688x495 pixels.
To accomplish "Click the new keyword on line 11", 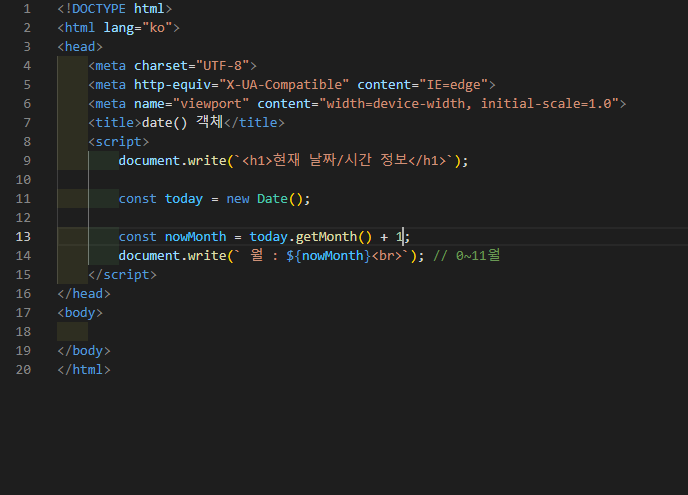I will 238,199.
